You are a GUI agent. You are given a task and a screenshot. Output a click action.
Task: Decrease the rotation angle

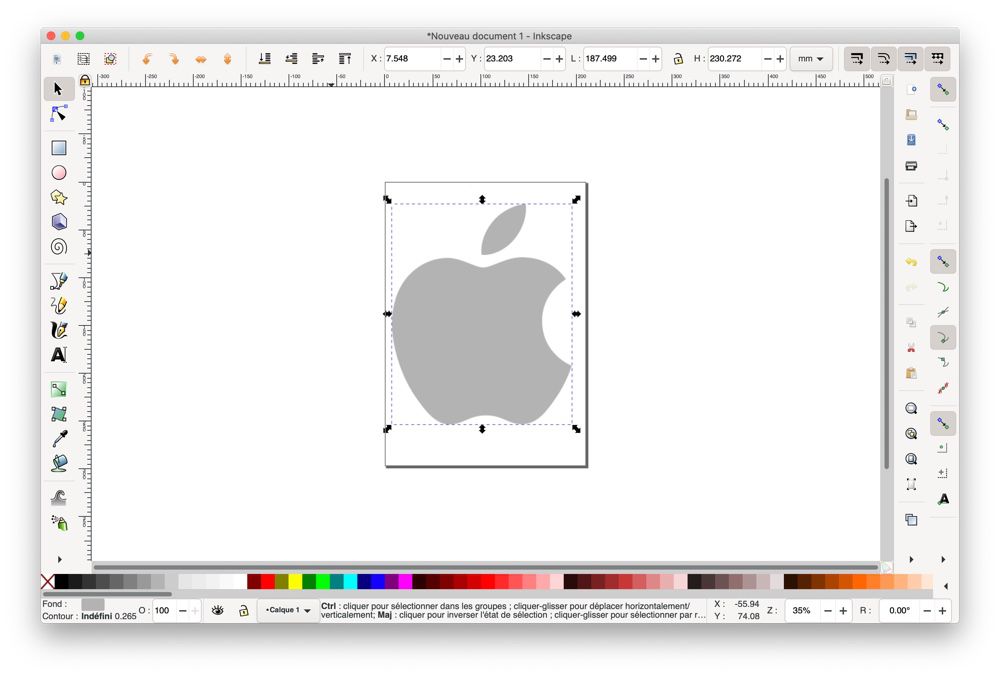(927, 611)
